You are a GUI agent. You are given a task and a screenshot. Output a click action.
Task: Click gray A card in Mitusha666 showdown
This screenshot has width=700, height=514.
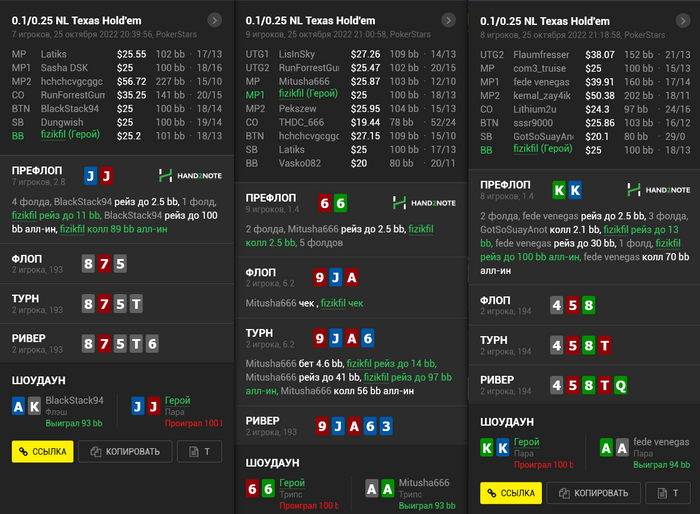click(x=372, y=489)
